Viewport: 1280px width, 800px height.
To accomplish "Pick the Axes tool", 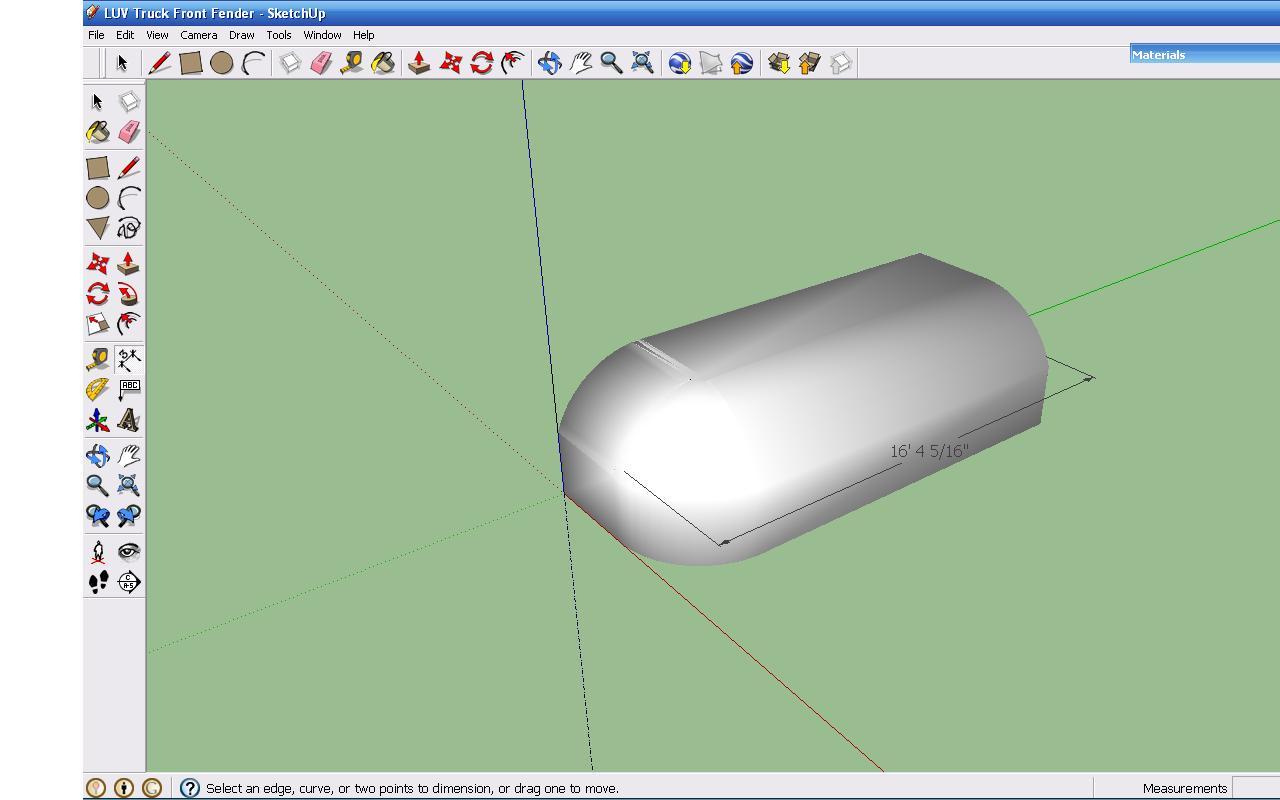I will click(x=97, y=421).
